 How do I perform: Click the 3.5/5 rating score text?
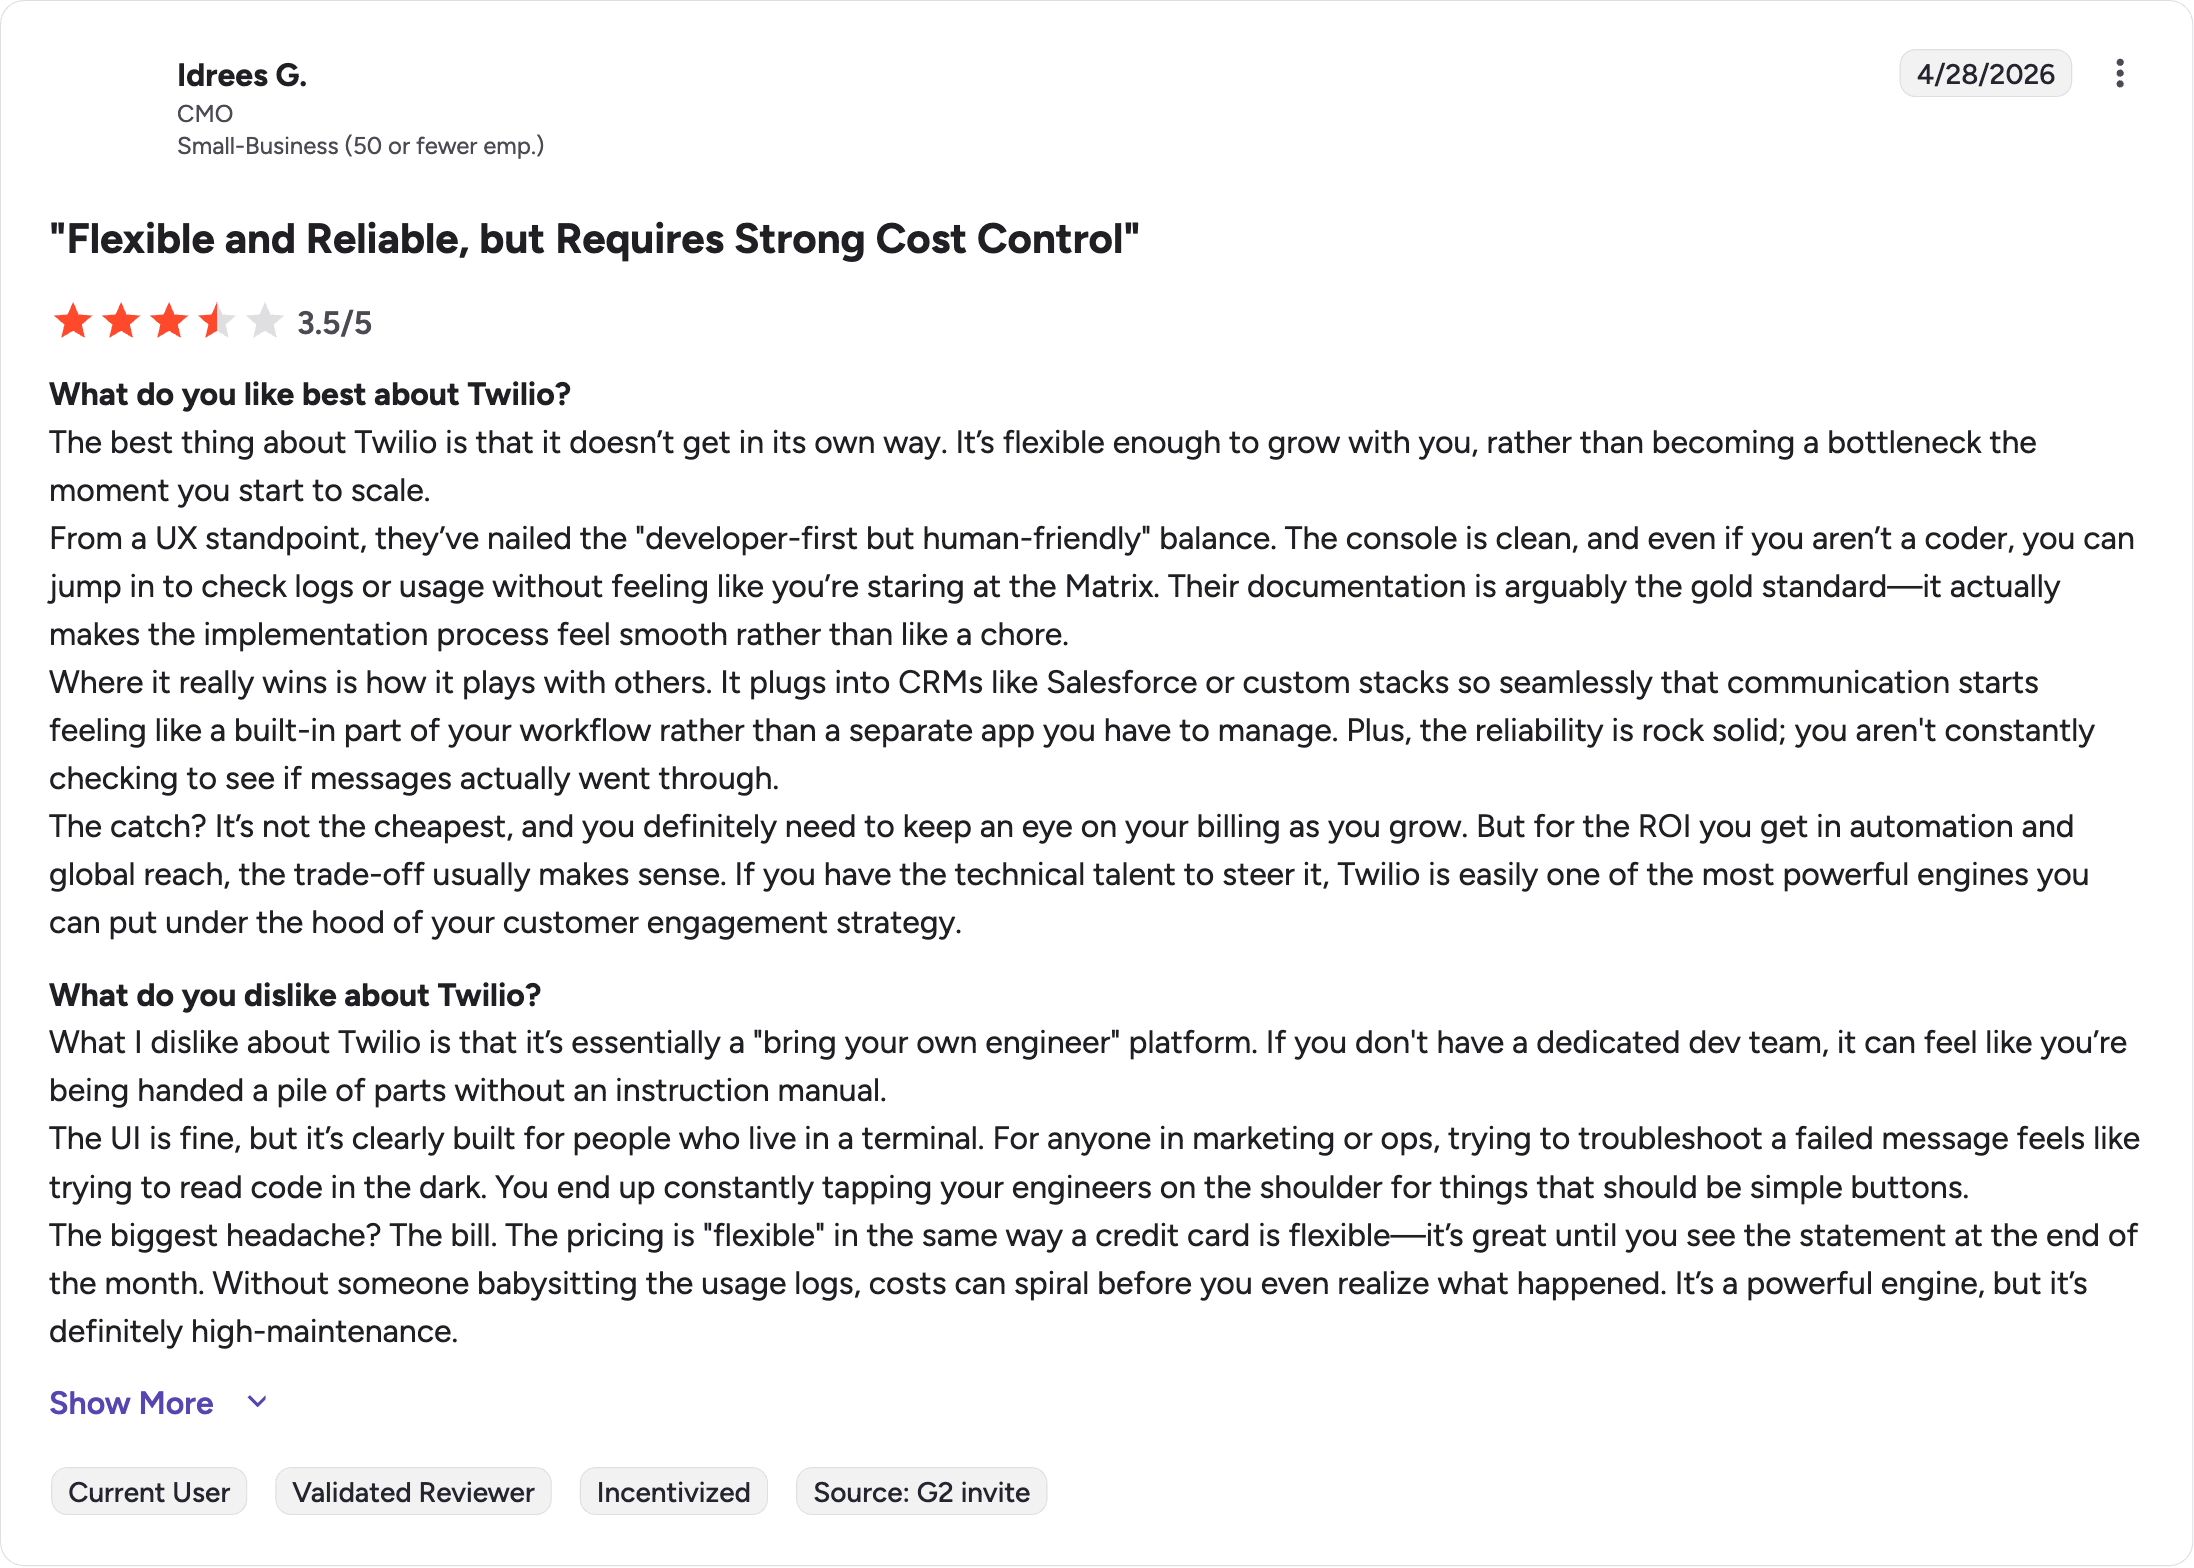(334, 323)
